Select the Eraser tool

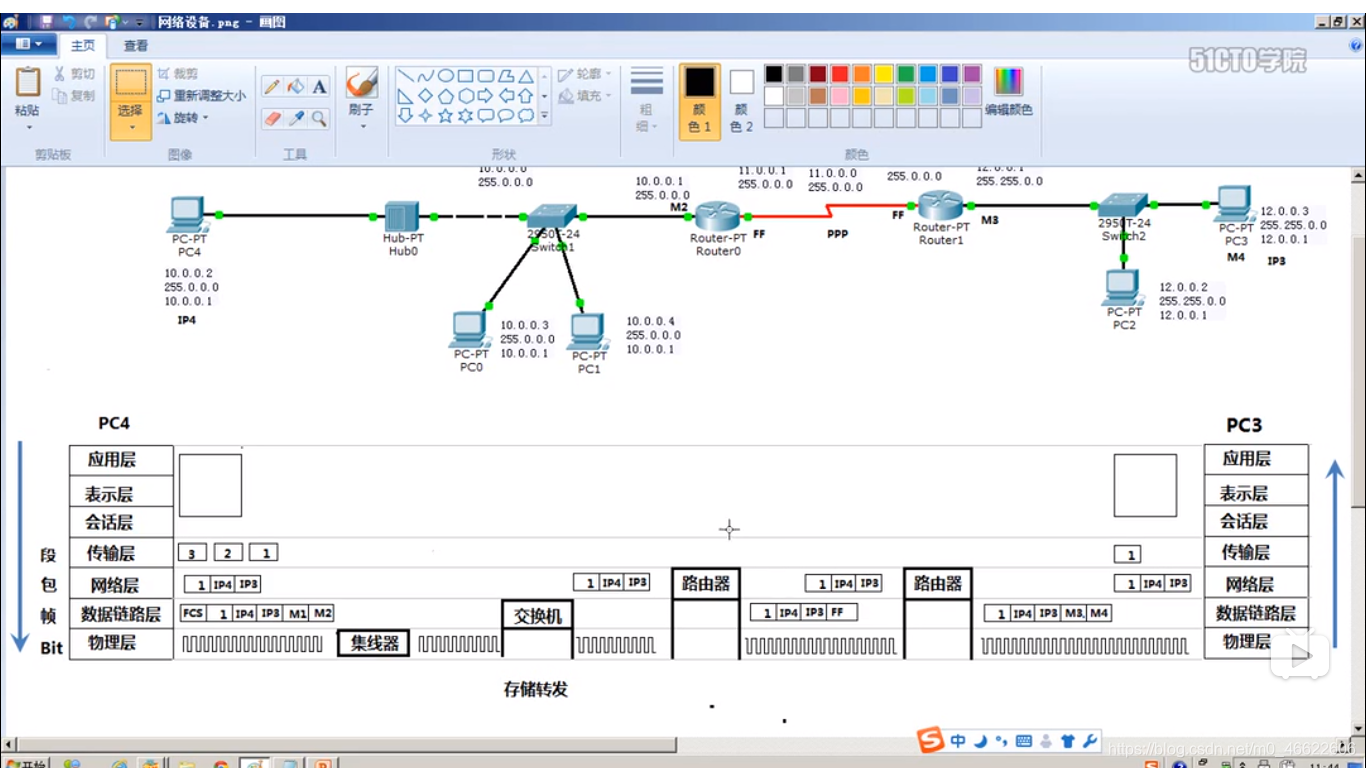click(272, 119)
